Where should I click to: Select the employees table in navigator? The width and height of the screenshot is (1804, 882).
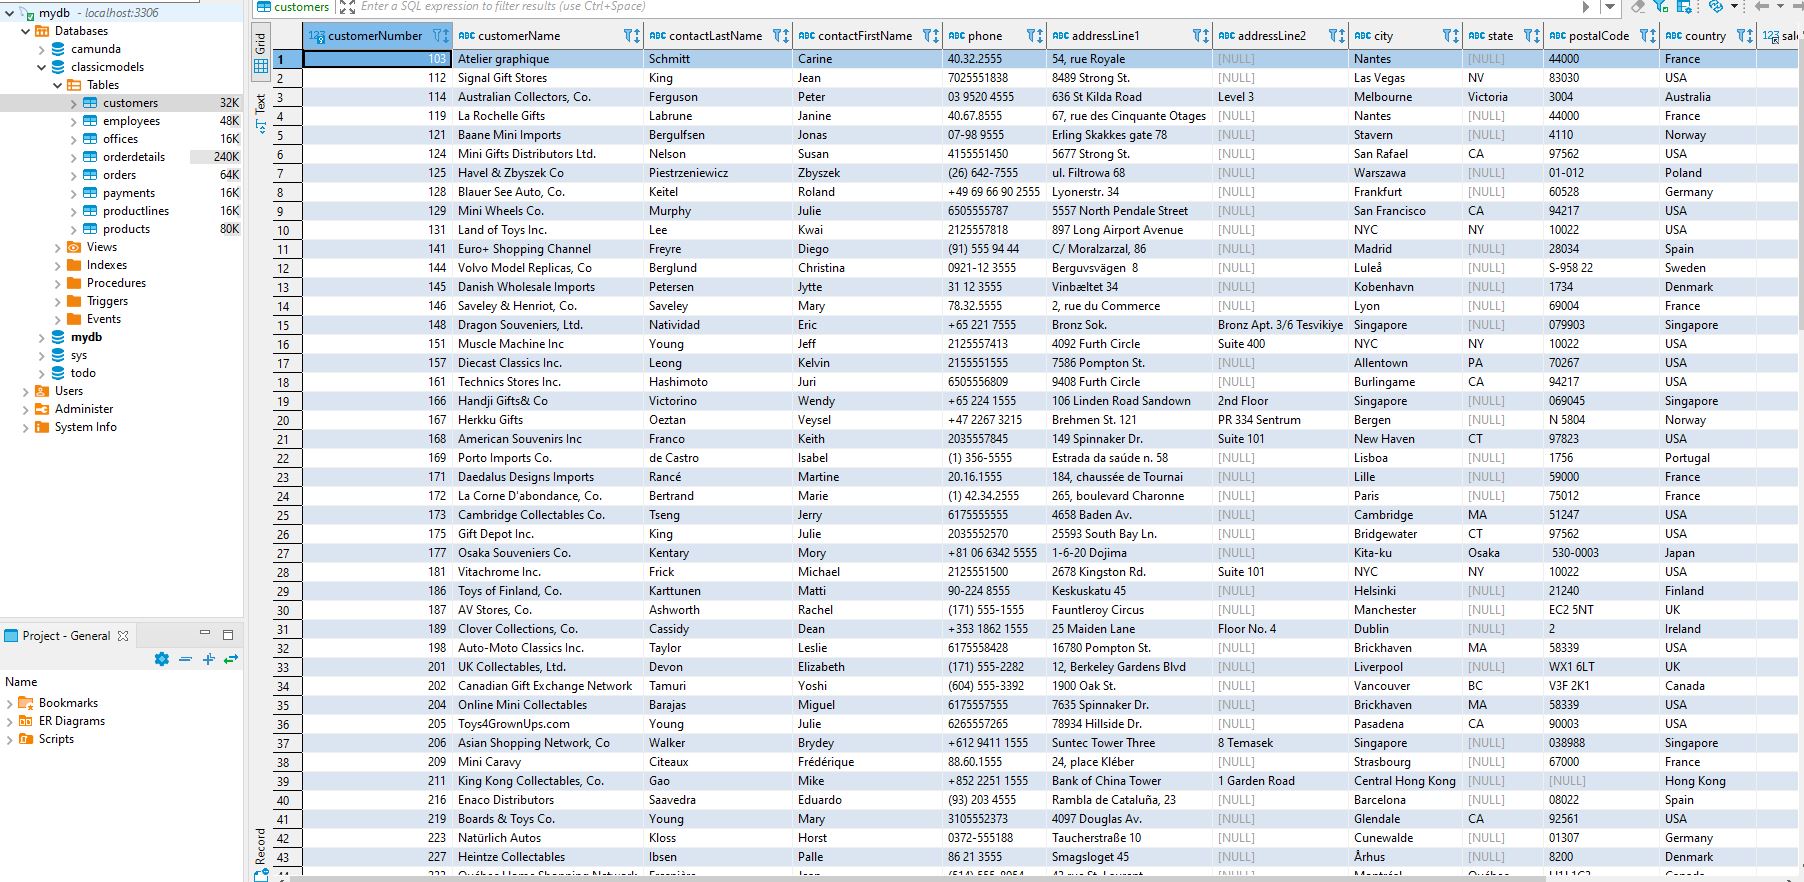coord(131,121)
